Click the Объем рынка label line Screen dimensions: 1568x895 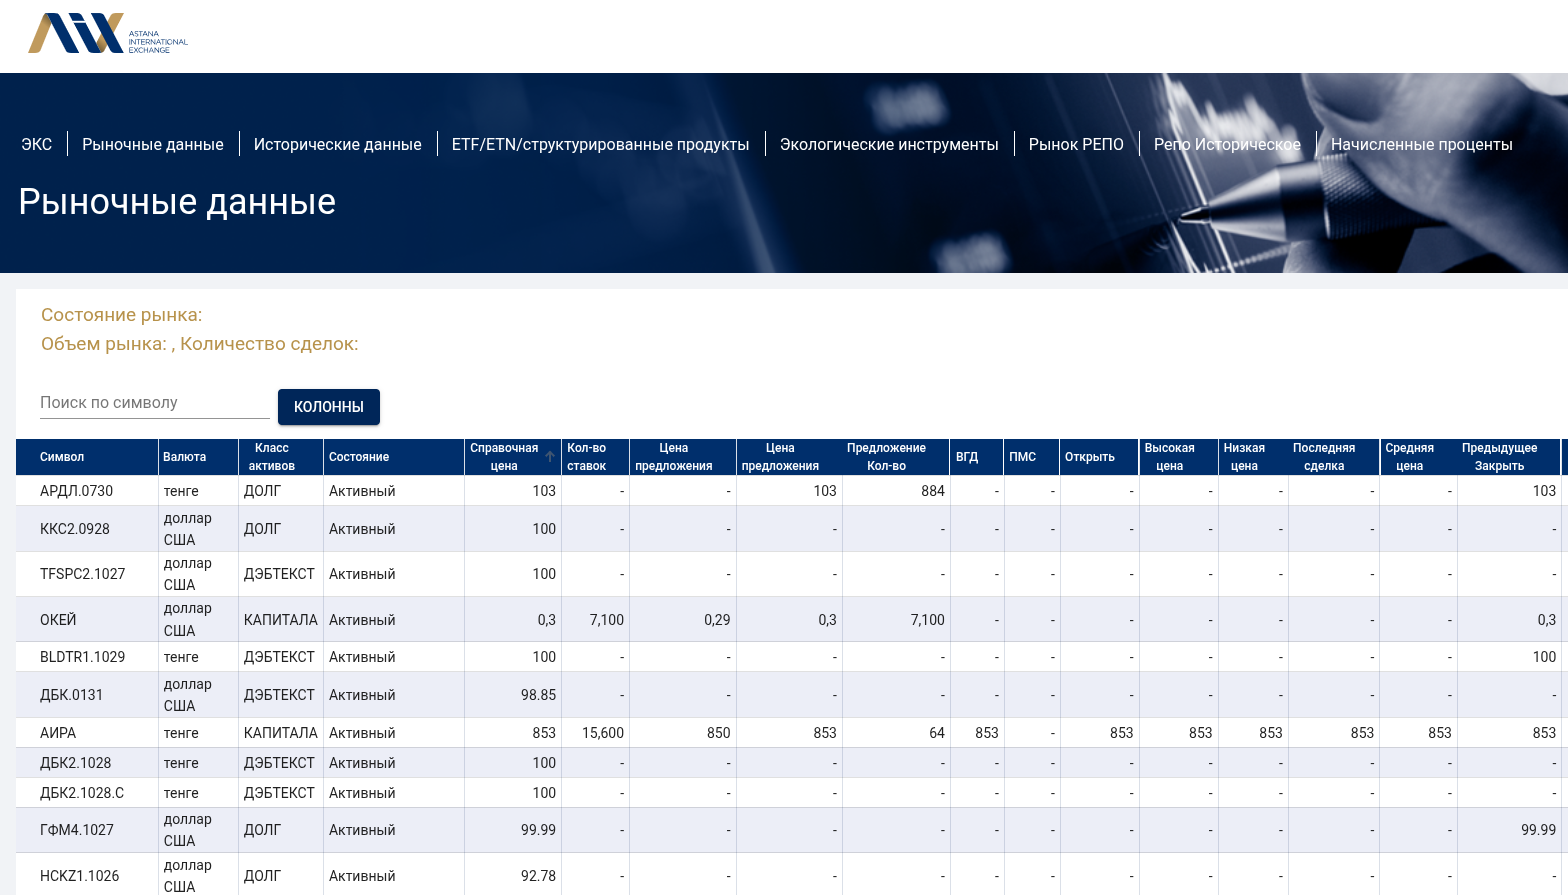[200, 344]
